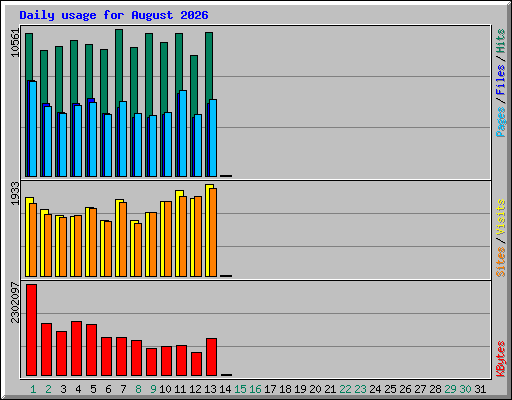The height and width of the screenshot is (400, 512).
Task: Click the KBytes legend label
Action: point(501,359)
